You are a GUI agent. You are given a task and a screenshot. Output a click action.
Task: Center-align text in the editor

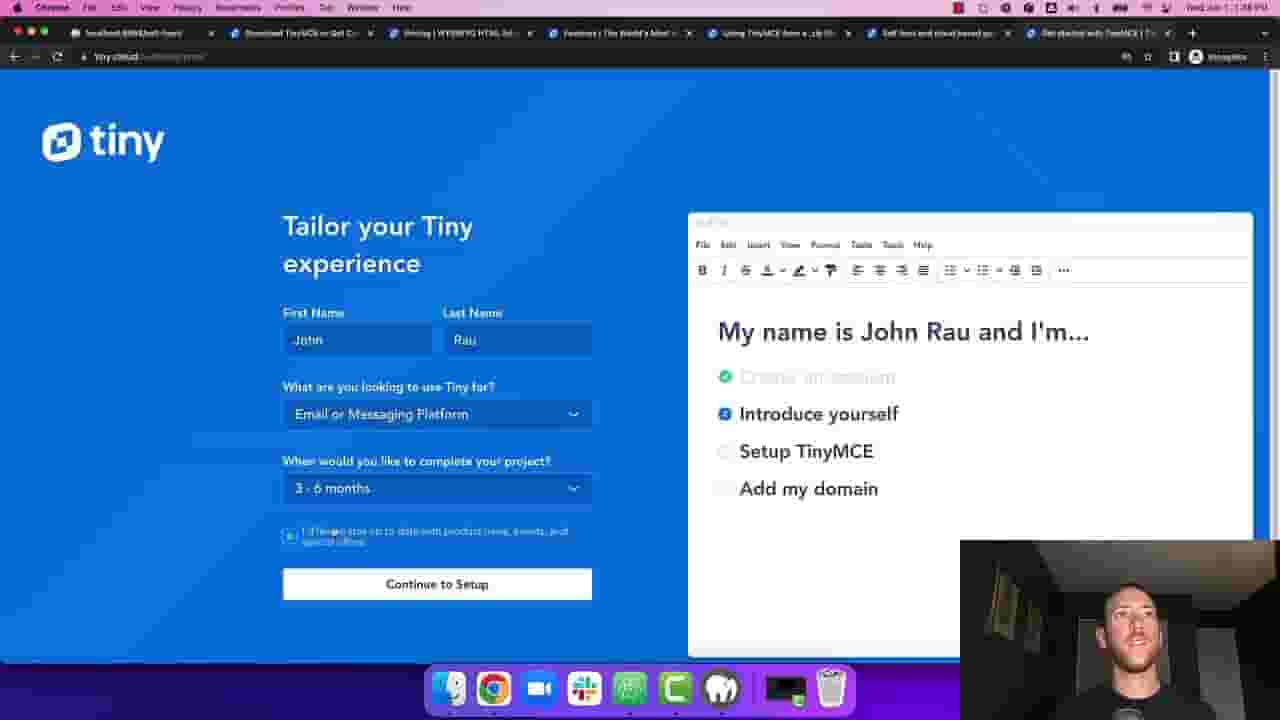[x=879, y=270]
